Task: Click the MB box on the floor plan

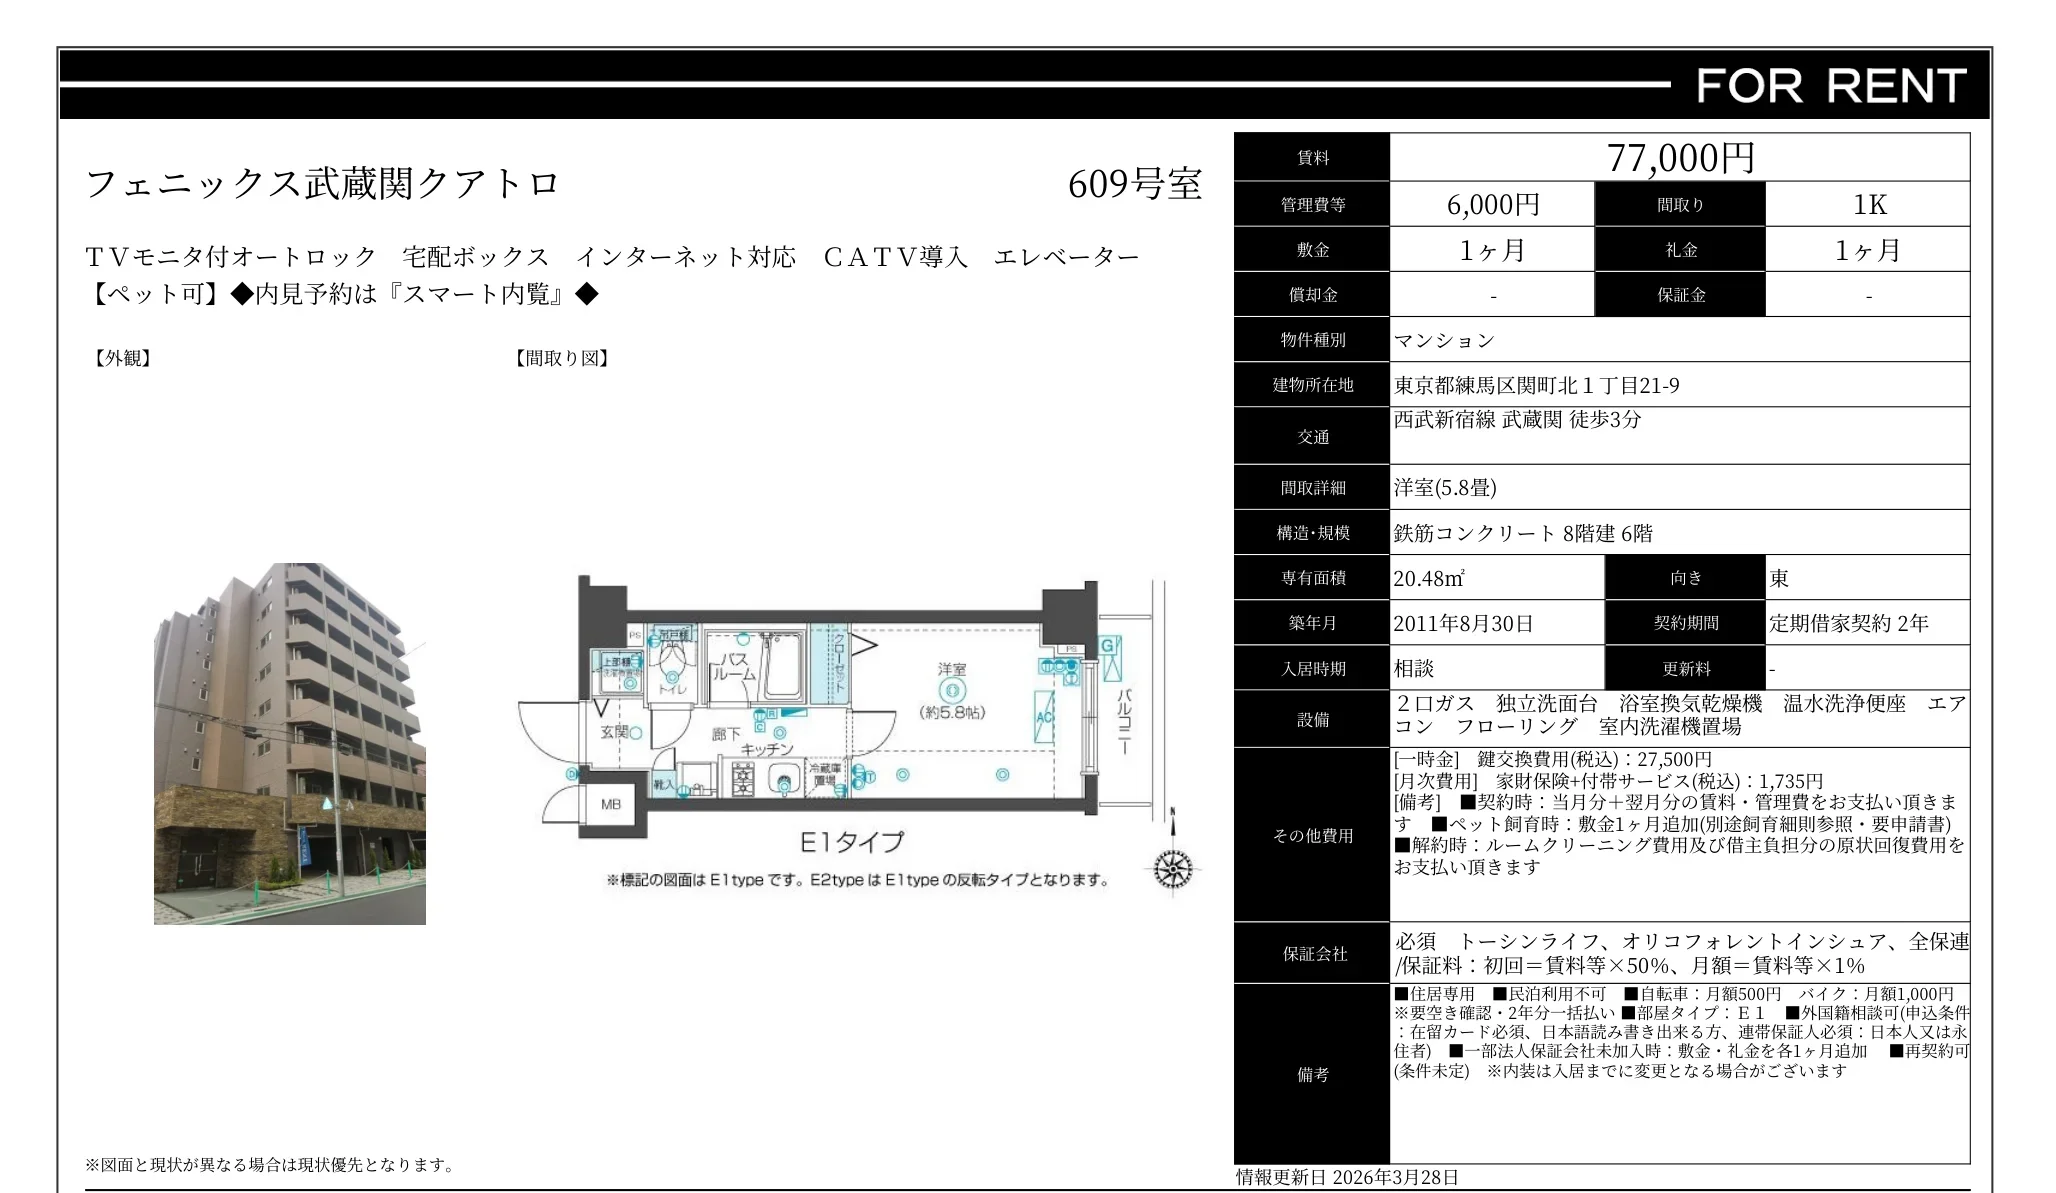Action: 612,806
